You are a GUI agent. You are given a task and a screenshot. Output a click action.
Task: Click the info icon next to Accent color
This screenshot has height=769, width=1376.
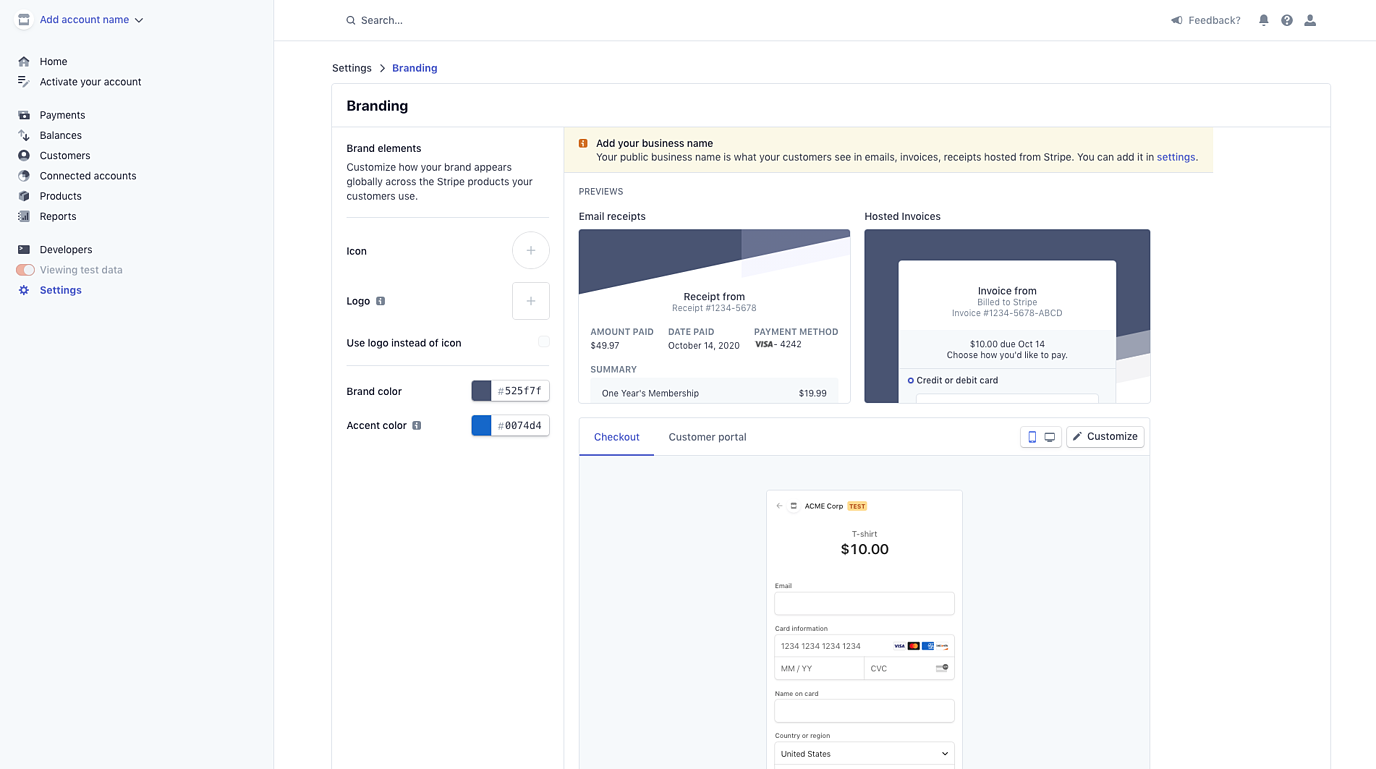click(x=417, y=425)
